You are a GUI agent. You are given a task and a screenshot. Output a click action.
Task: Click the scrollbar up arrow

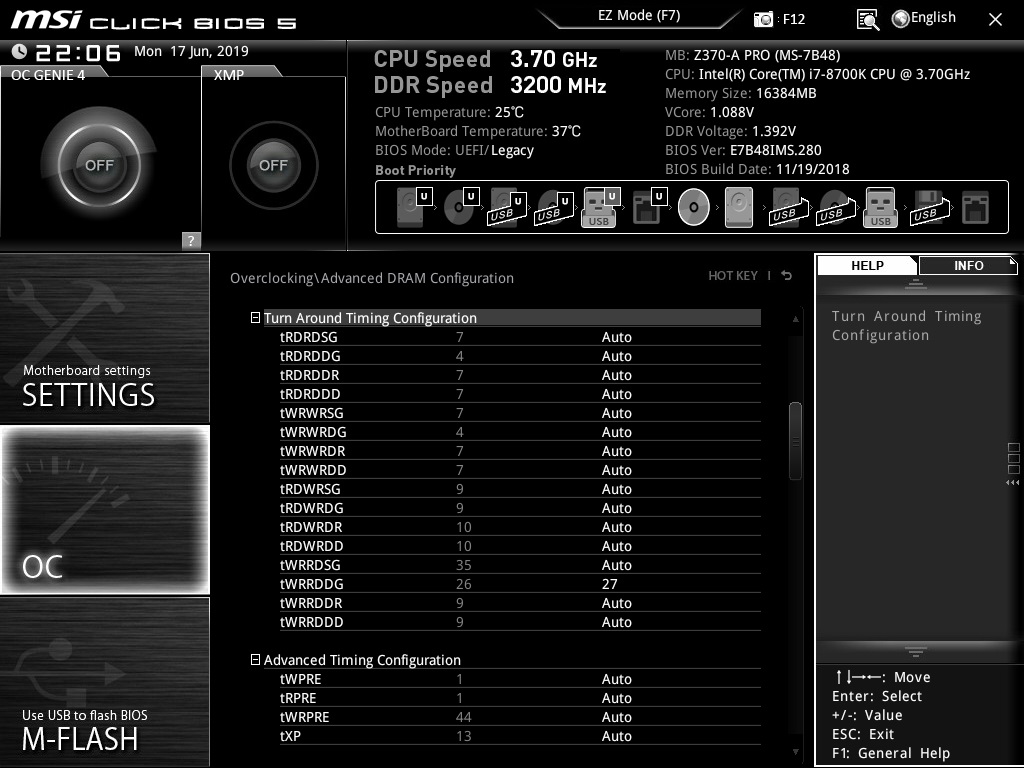coord(795,319)
